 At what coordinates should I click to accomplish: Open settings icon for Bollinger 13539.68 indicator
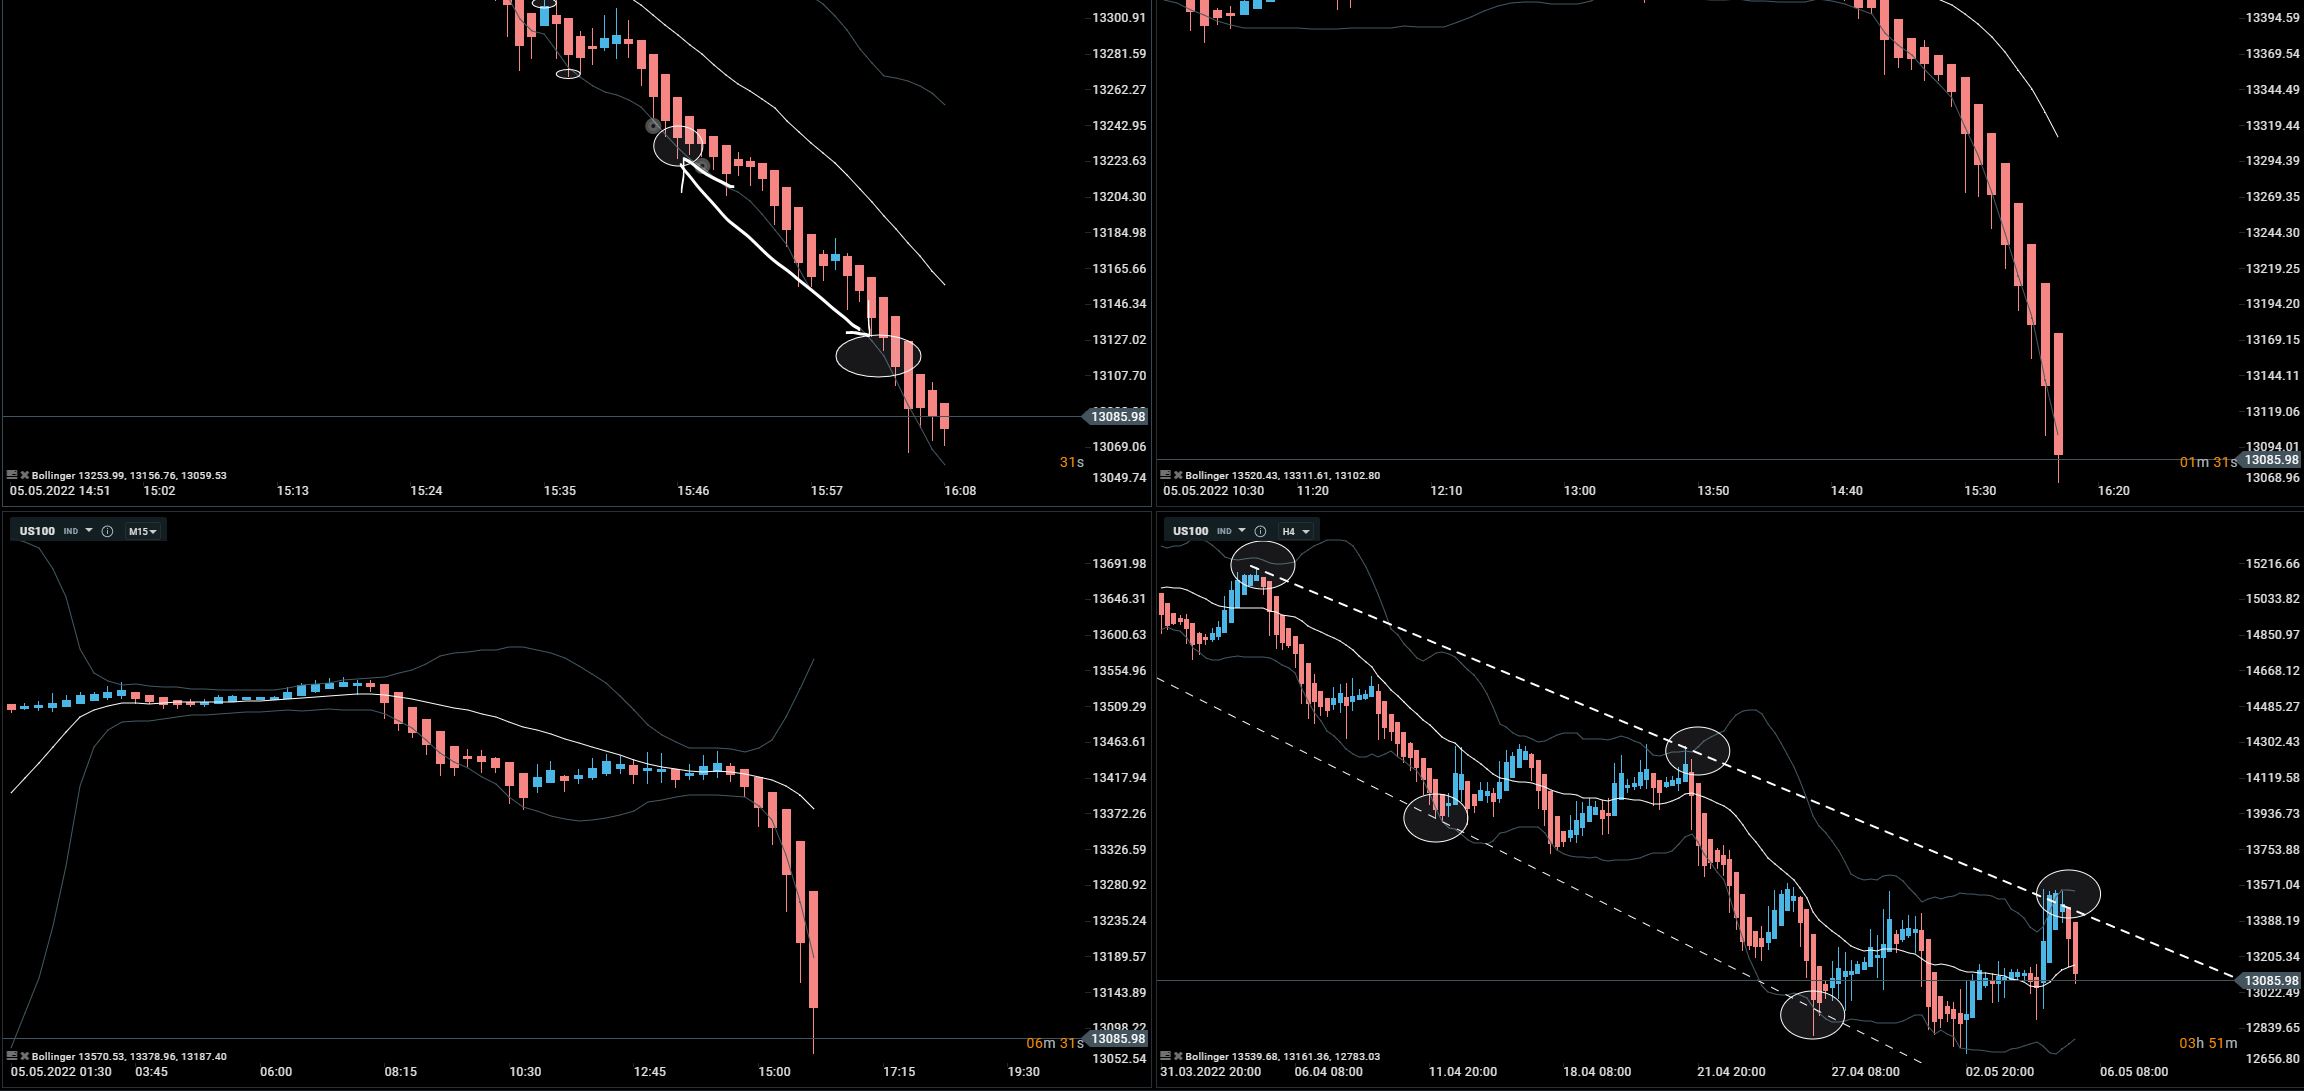[1165, 1056]
